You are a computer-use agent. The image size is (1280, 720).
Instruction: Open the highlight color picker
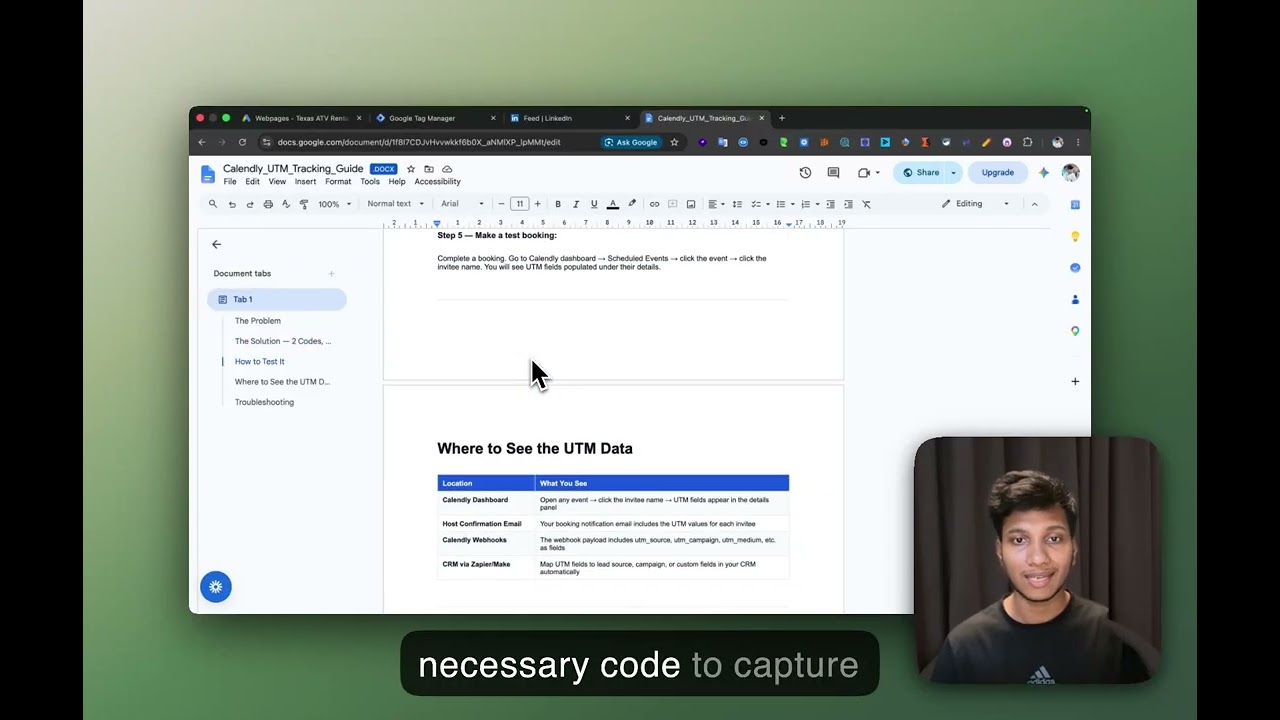632,204
